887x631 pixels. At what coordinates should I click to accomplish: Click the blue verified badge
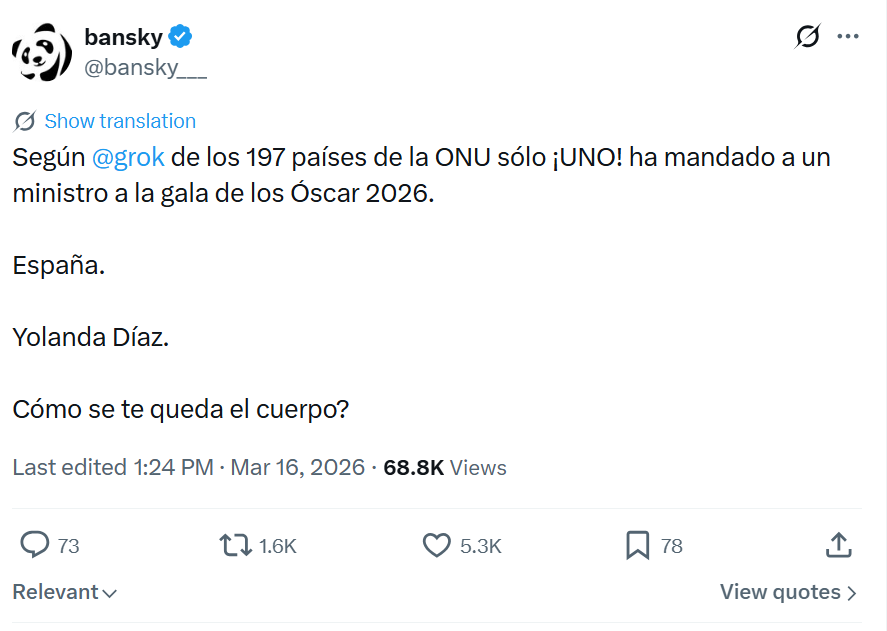pyautogui.click(x=181, y=38)
